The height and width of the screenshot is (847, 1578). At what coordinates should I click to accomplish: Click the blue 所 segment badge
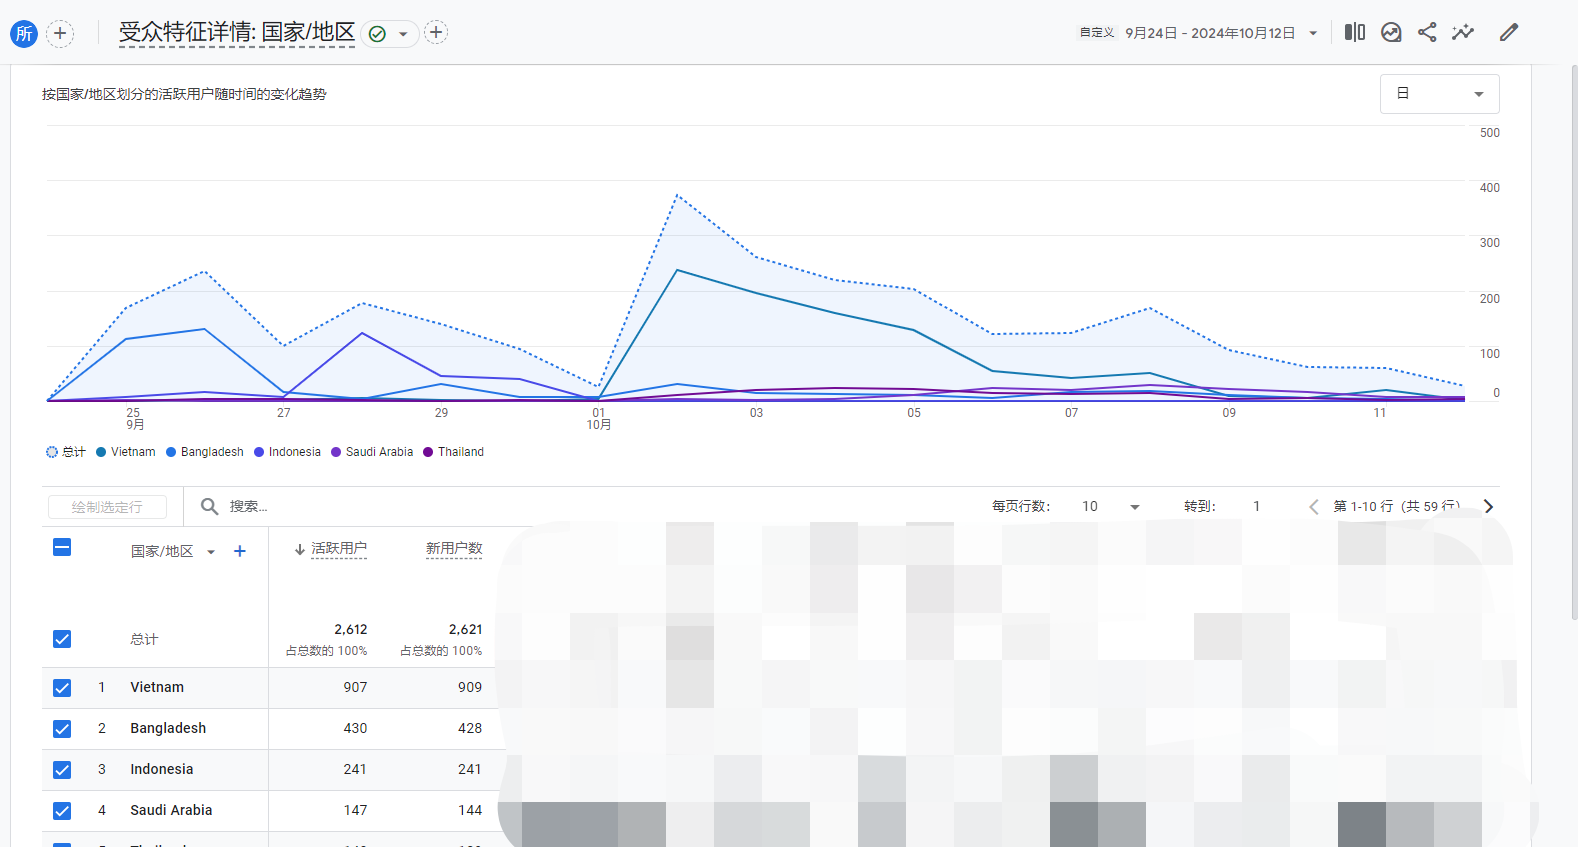coord(24,33)
